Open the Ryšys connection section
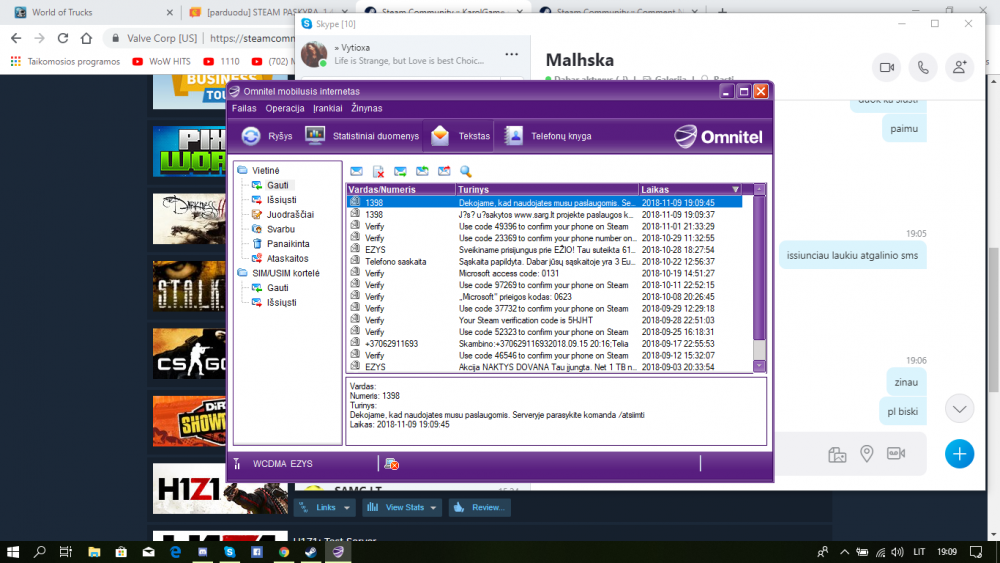The width and height of the screenshot is (1000, 563). 267,136
